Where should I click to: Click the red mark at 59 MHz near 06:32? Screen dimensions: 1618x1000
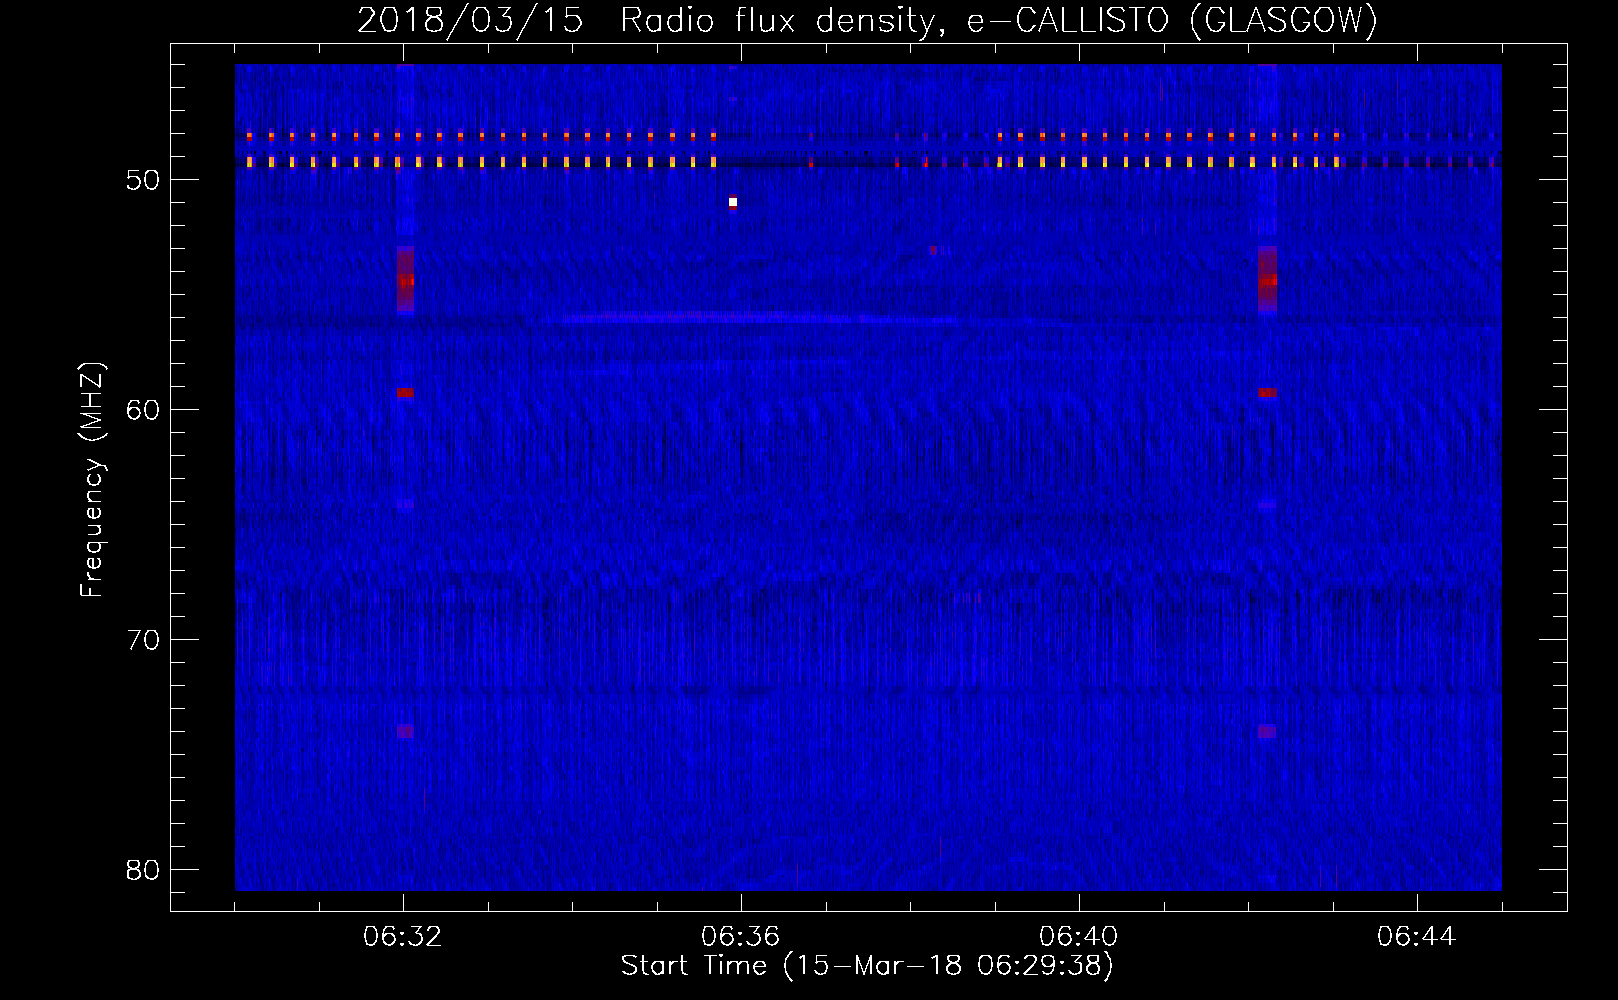coord(405,393)
